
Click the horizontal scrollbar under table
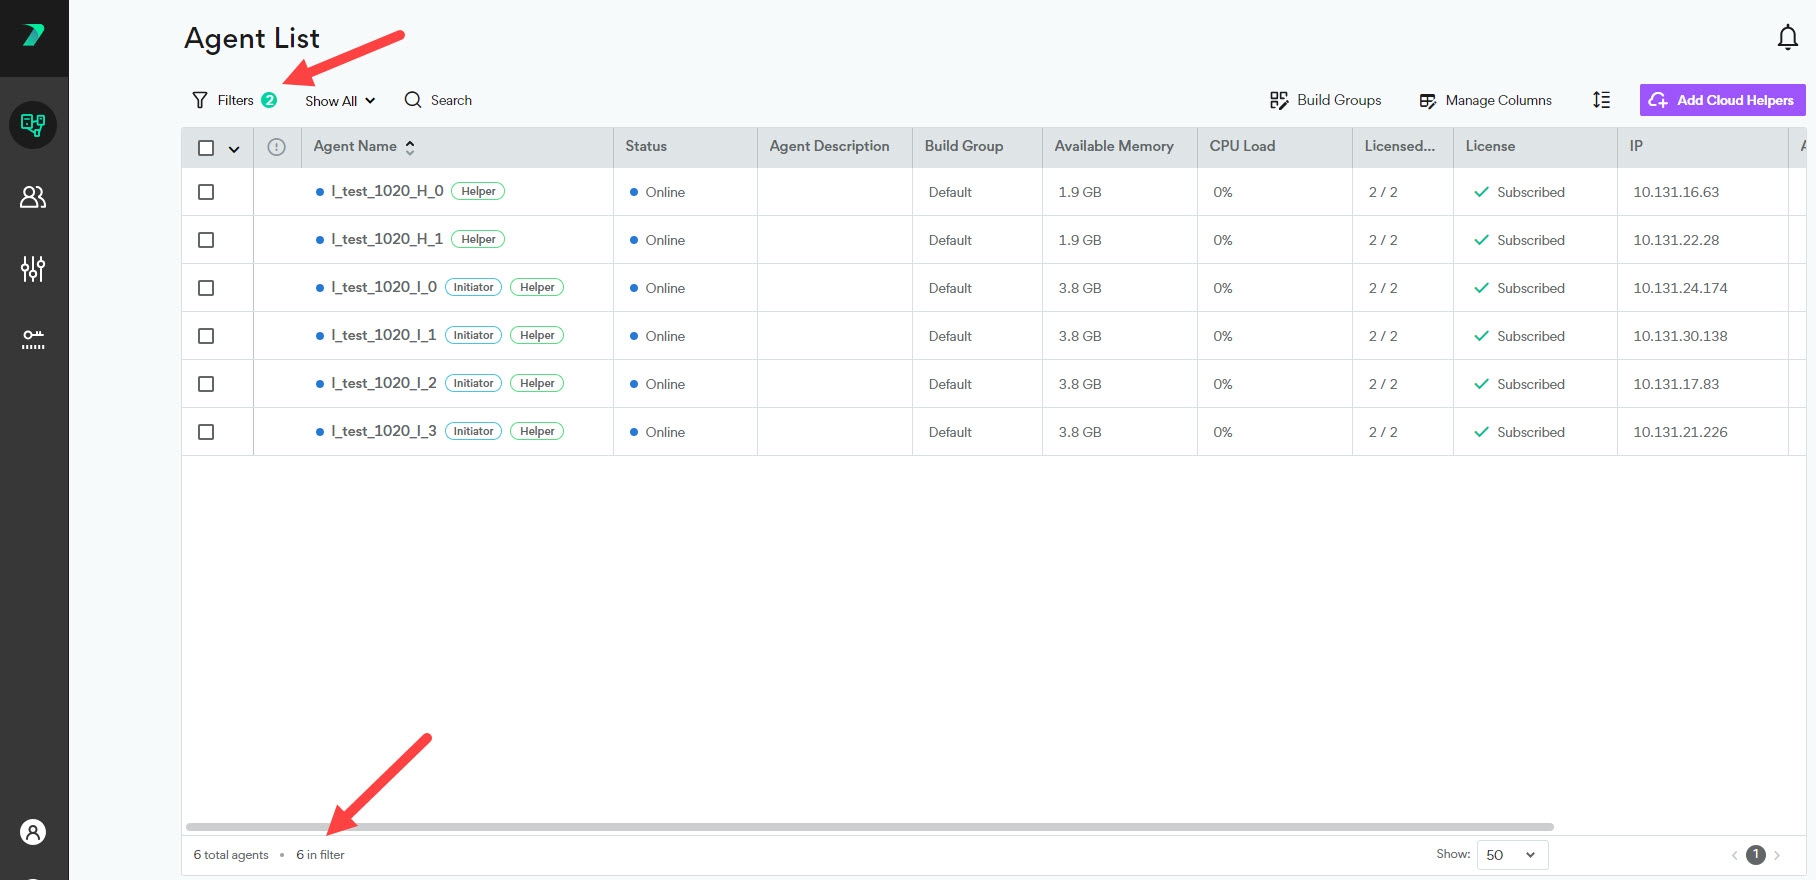[868, 827]
